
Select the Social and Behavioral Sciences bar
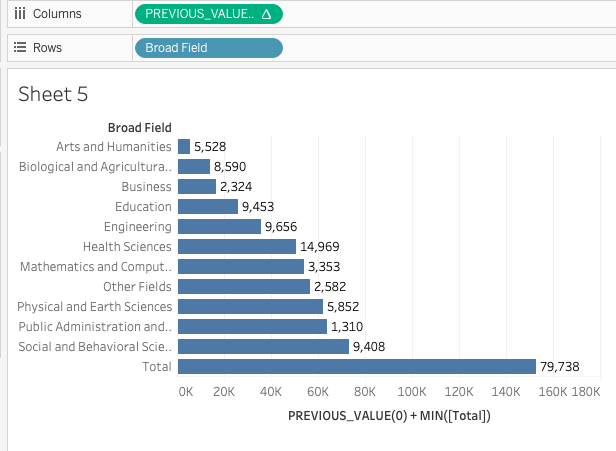click(262, 347)
